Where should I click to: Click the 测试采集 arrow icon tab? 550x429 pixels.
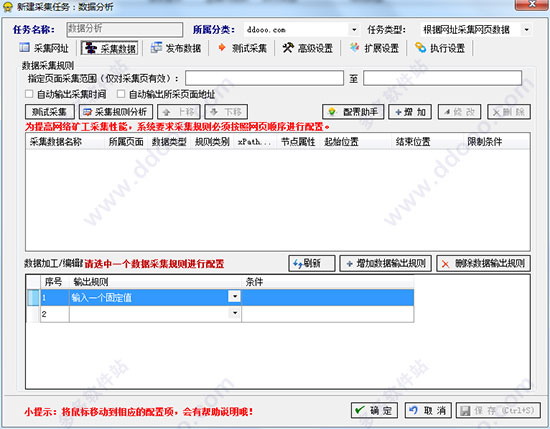tap(221, 47)
